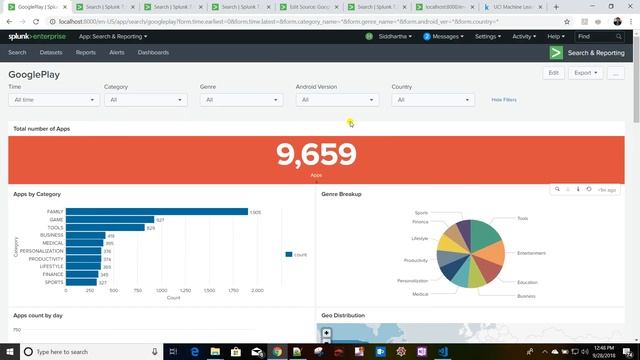
Task: Open the Windows notification center
Action: pos(627,351)
